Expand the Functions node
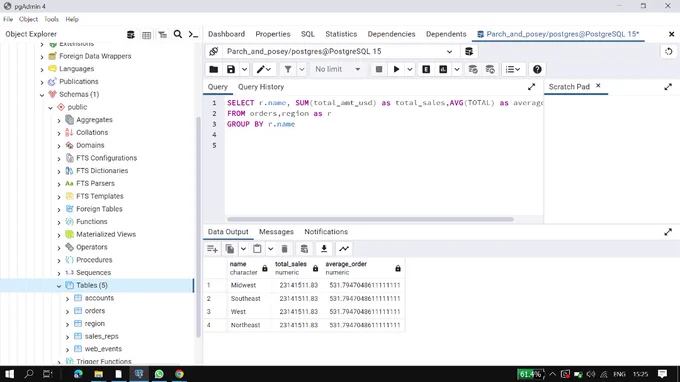This screenshot has height=382, width=680. pos(59,222)
